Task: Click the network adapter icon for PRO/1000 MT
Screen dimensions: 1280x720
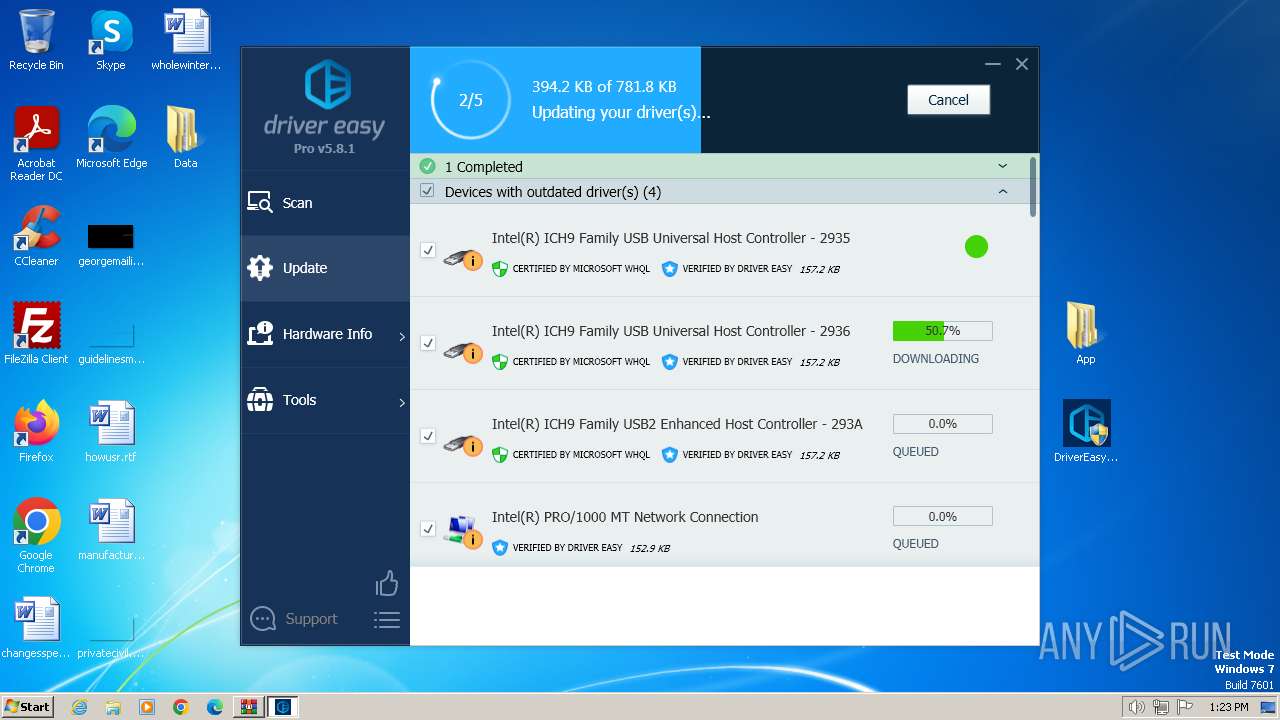Action: (462, 531)
